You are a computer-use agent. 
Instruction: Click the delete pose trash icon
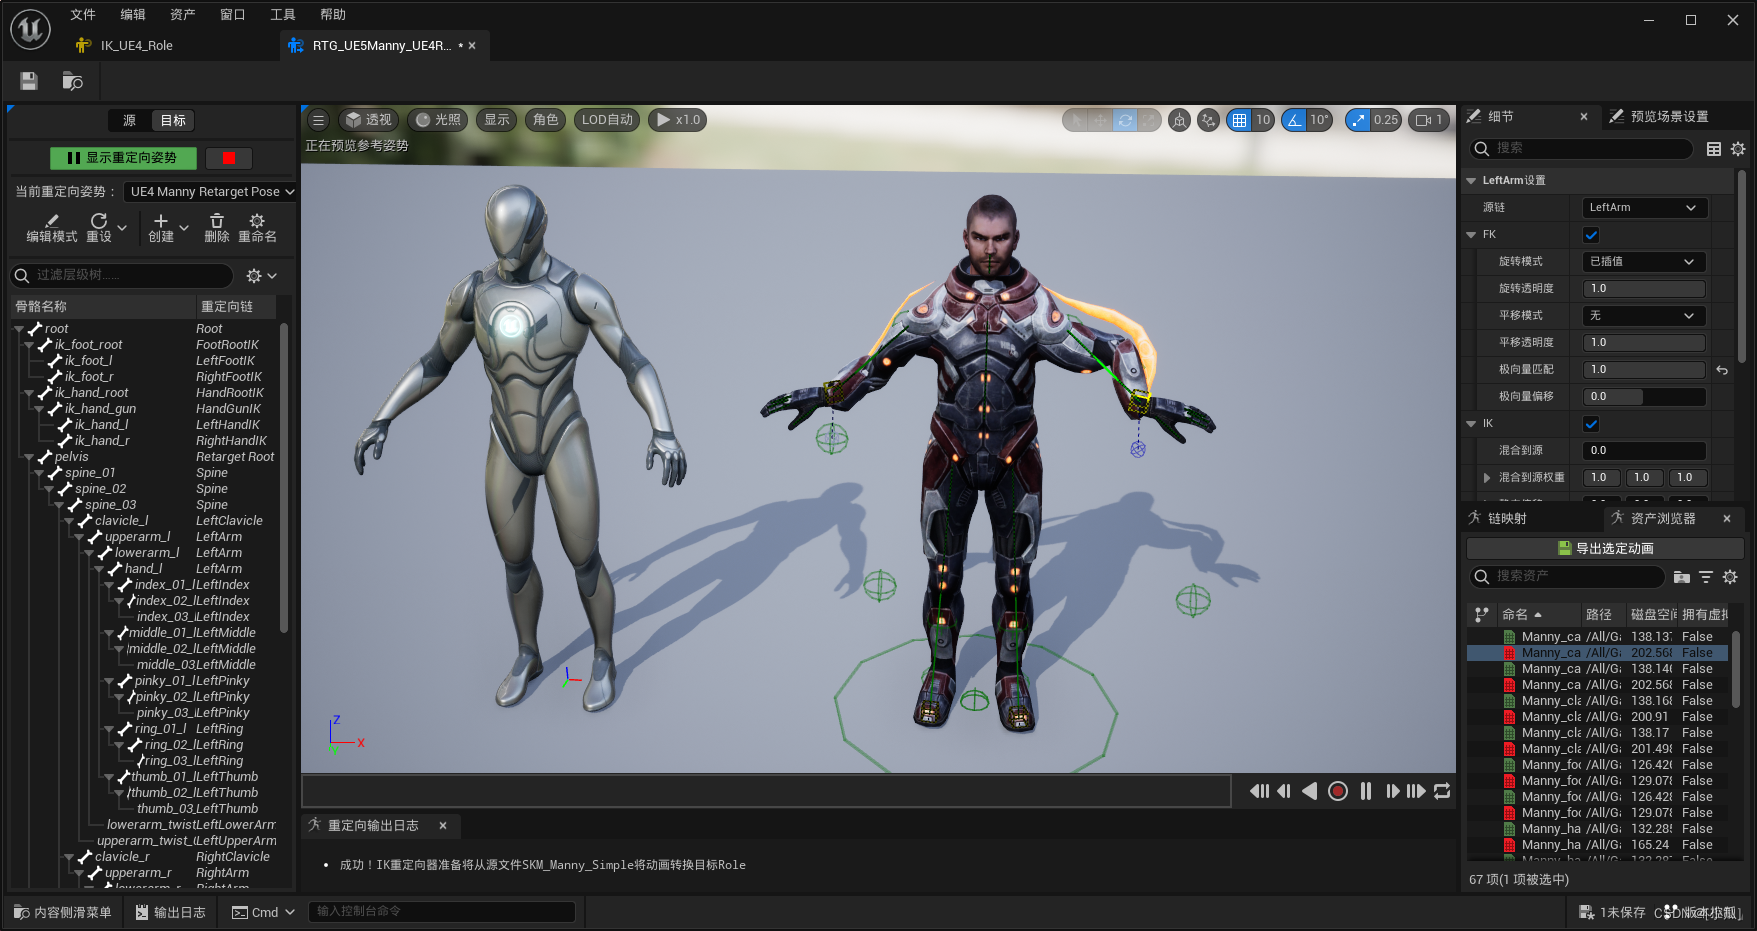pyautogui.click(x=217, y=221)
